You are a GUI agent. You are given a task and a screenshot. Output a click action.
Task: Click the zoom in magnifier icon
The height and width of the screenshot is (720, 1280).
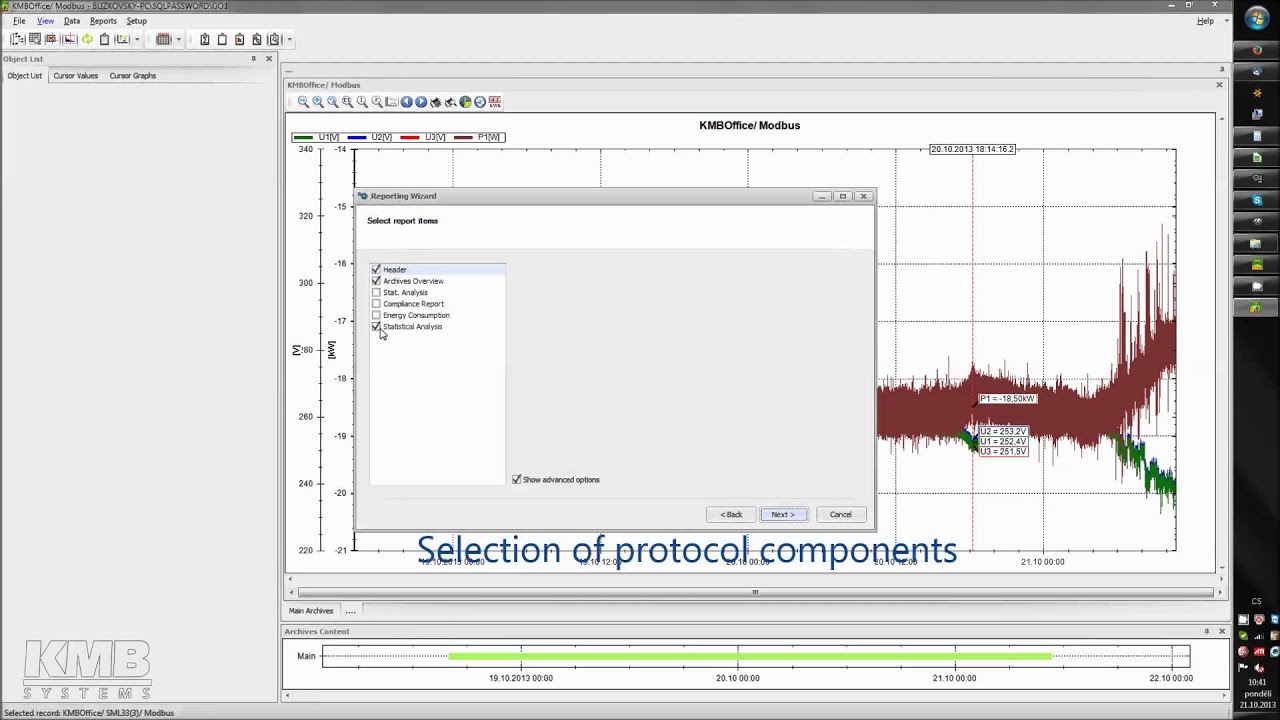318,102
